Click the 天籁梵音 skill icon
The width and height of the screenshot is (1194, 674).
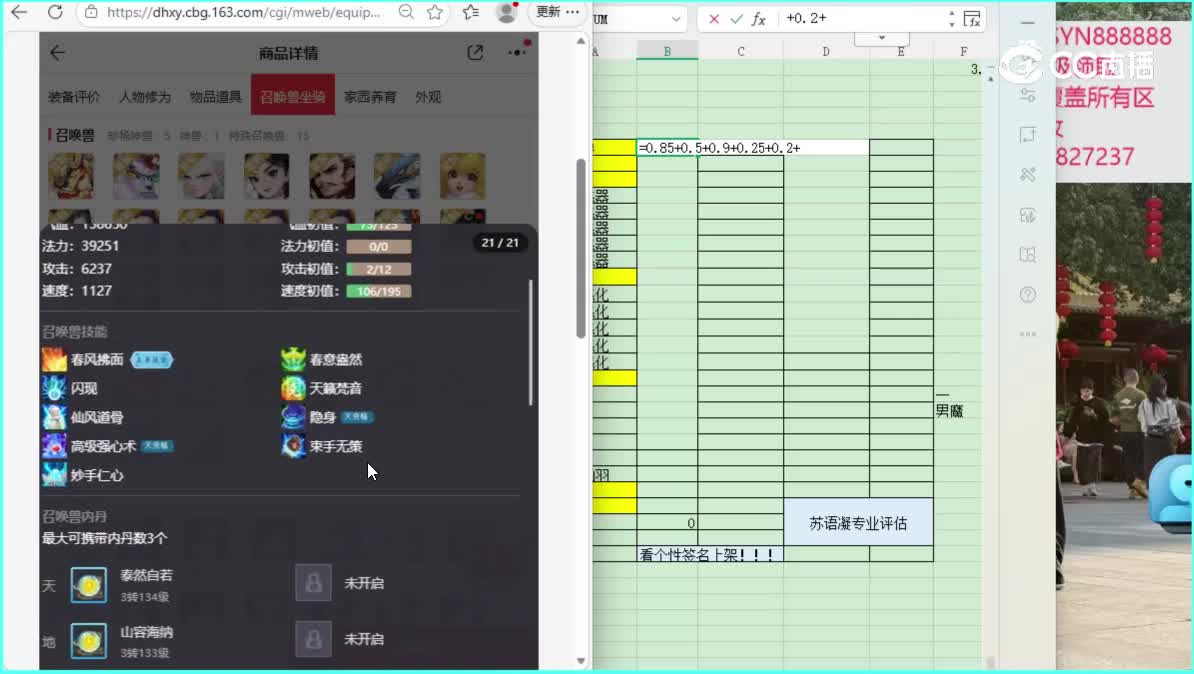click(x=293, y=389)
